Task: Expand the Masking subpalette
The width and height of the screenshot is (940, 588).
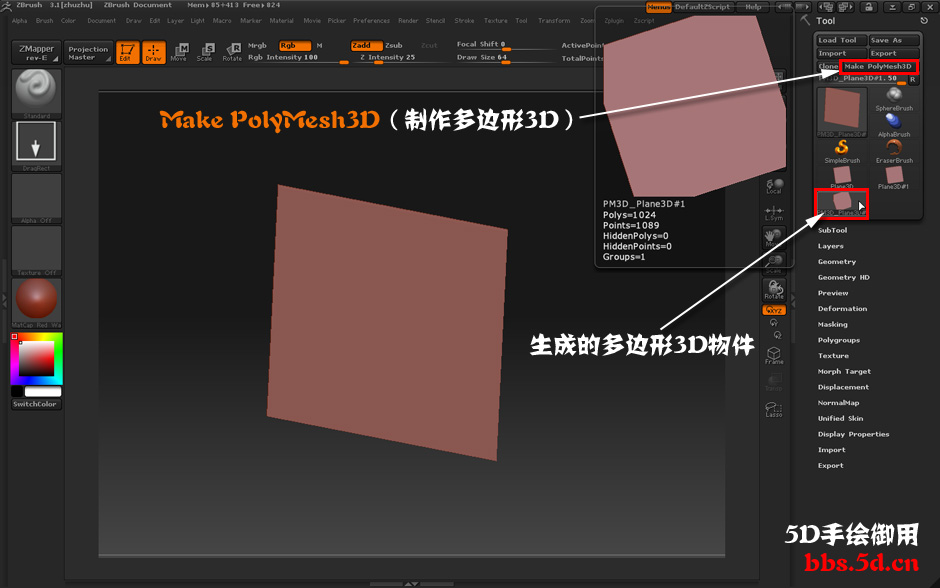Action: pos(833,324)
